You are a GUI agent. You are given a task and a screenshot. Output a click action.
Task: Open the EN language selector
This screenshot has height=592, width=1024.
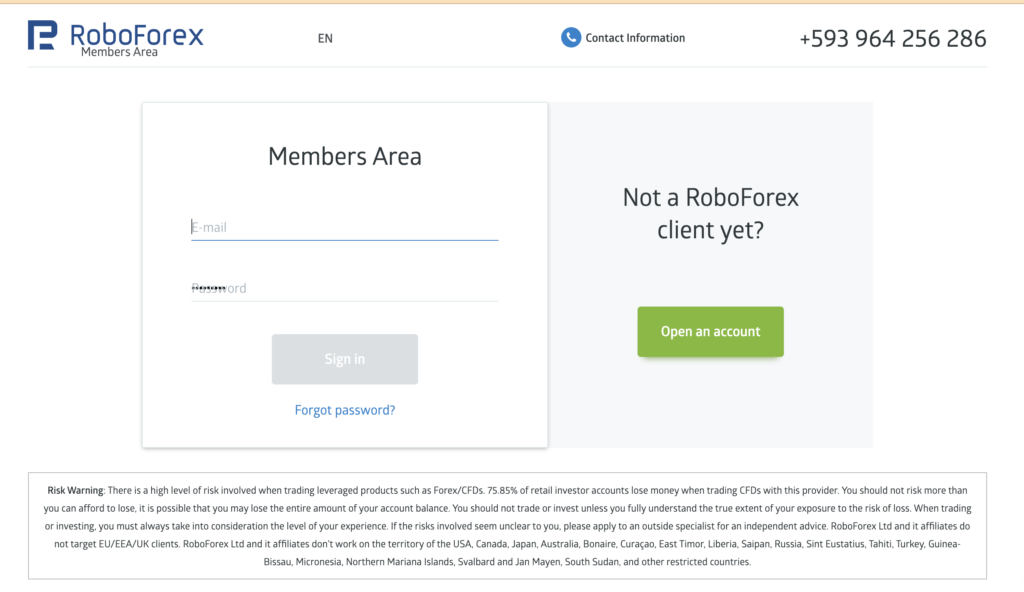pos(325,39)
